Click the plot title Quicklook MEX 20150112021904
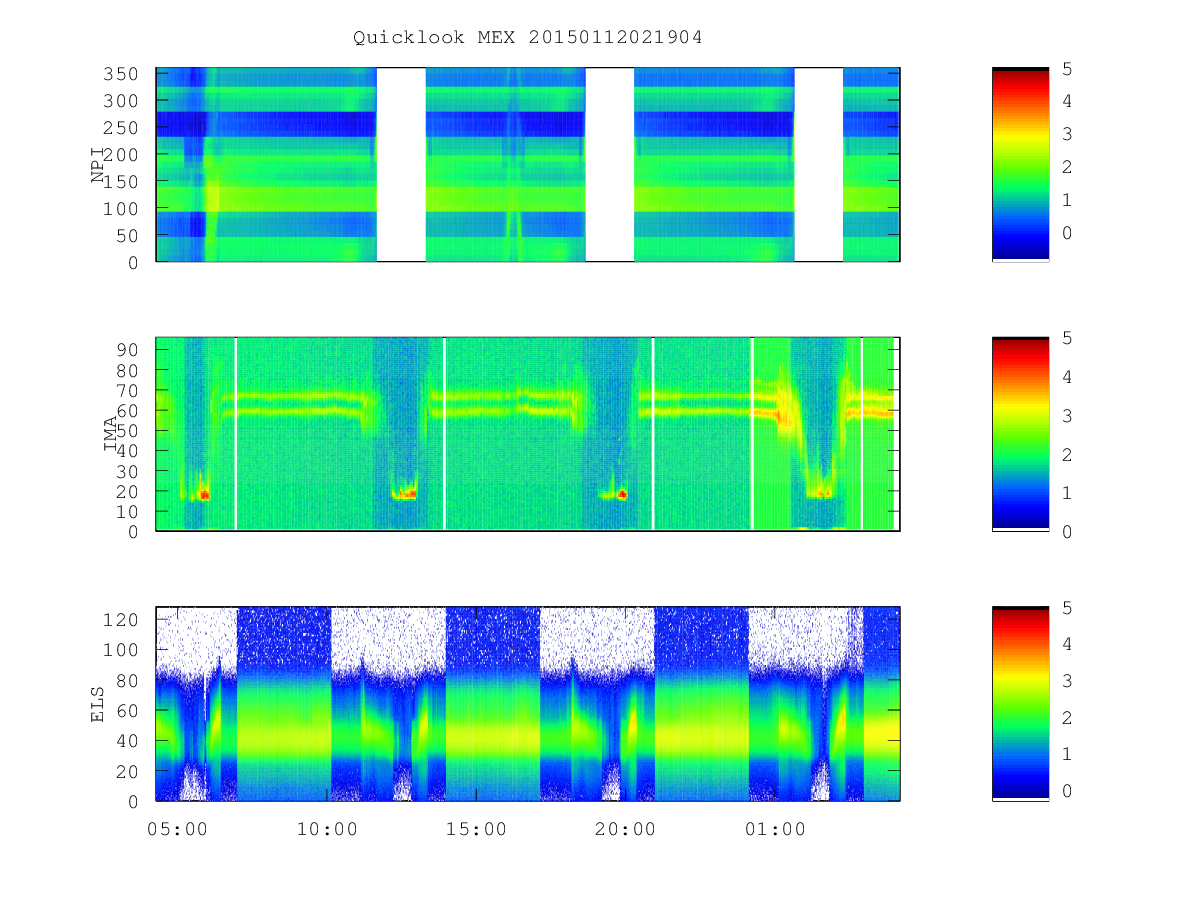The width and height of the screenshot is (1200, 900). [527, 37]
